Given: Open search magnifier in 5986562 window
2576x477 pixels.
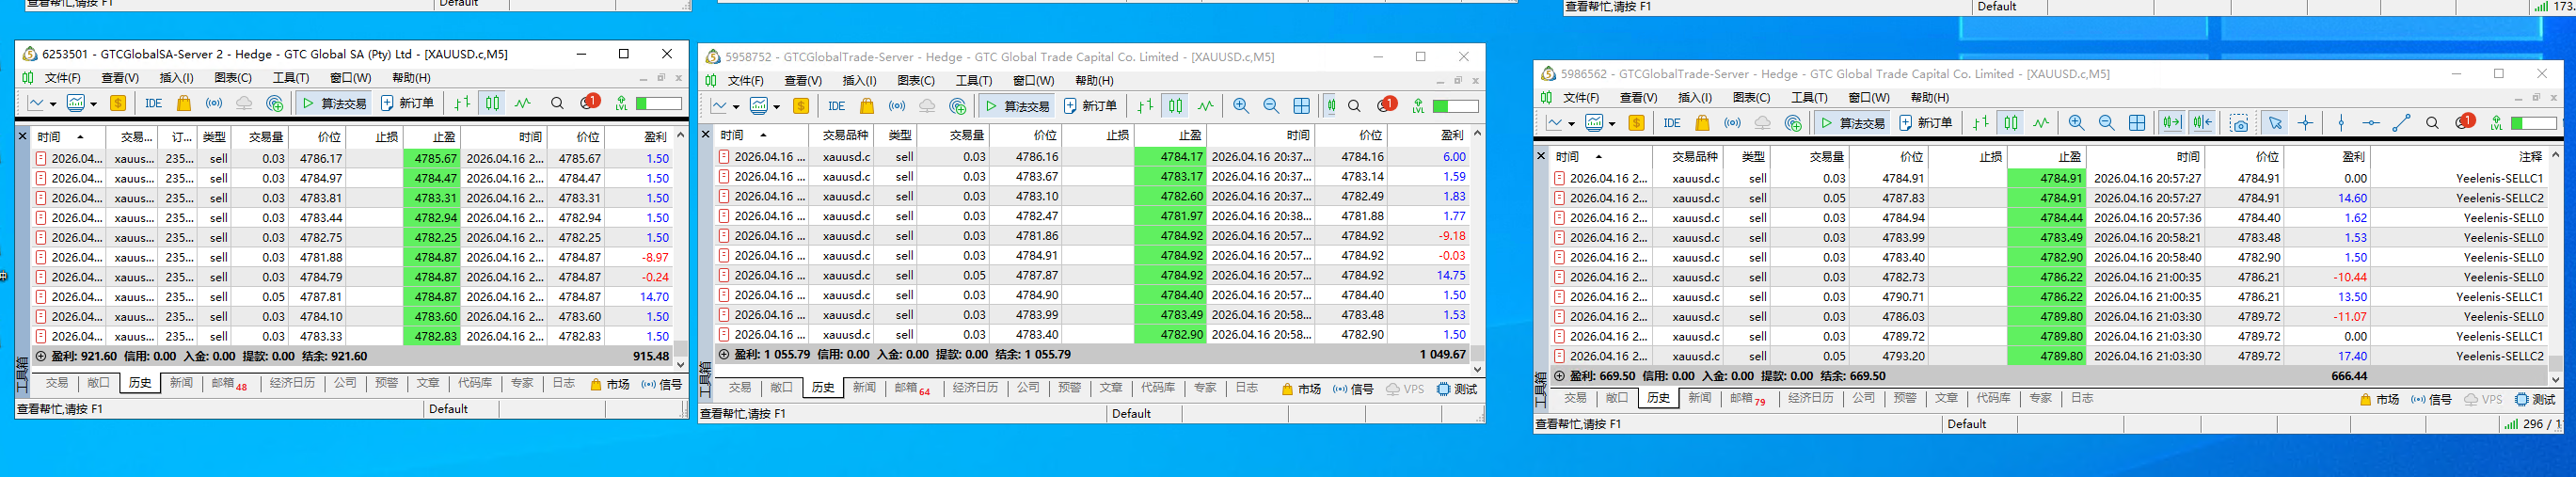Looking at the screenshot, I should tap(2432, 123).
